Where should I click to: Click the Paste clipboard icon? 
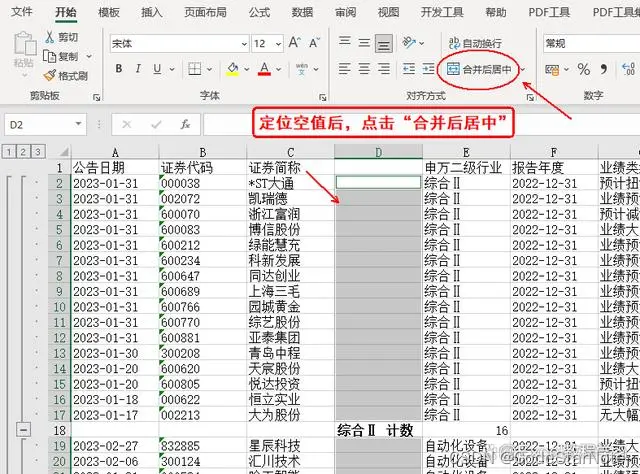[x=24, y=44]
